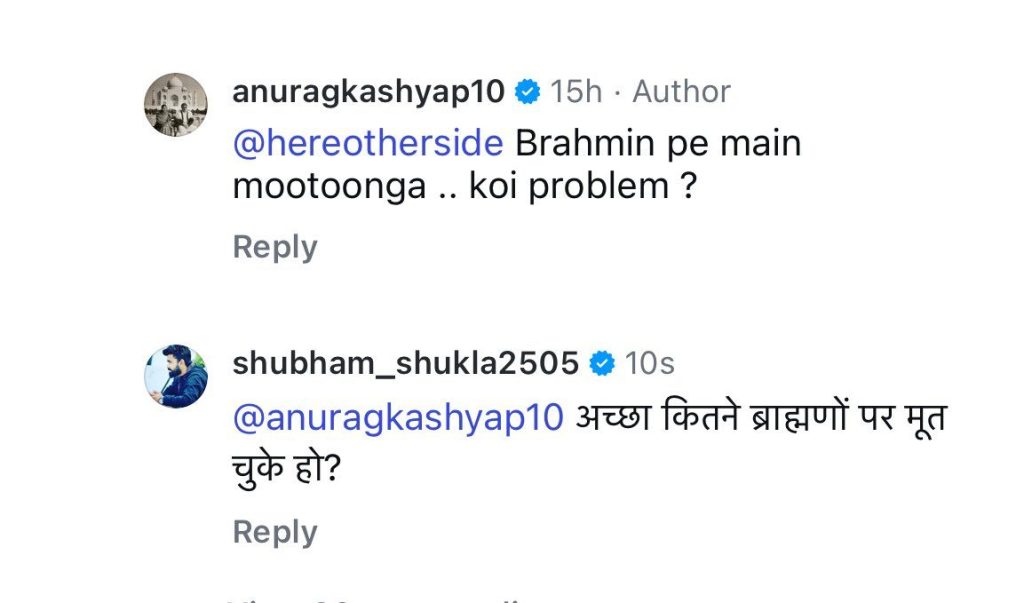The image size is (1024, 603).
Task: Click the 15h timestamp
Action: pos(576,92)
